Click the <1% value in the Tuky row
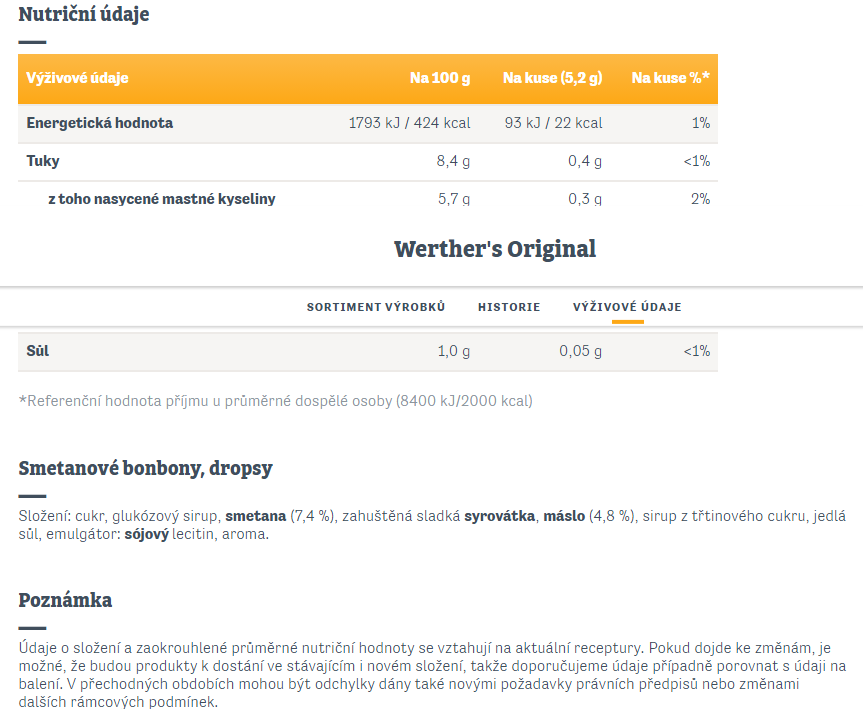This screenshot has height=709, width=863. coord(697,161)
